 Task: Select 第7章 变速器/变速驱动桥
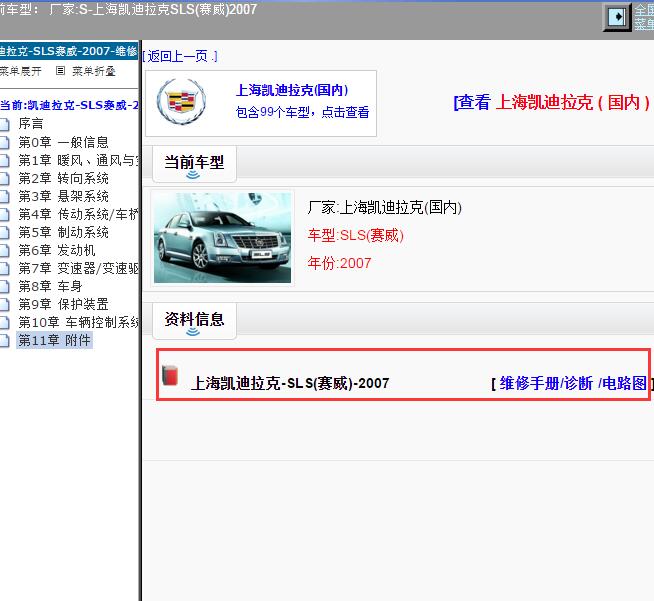coord(78,268)
